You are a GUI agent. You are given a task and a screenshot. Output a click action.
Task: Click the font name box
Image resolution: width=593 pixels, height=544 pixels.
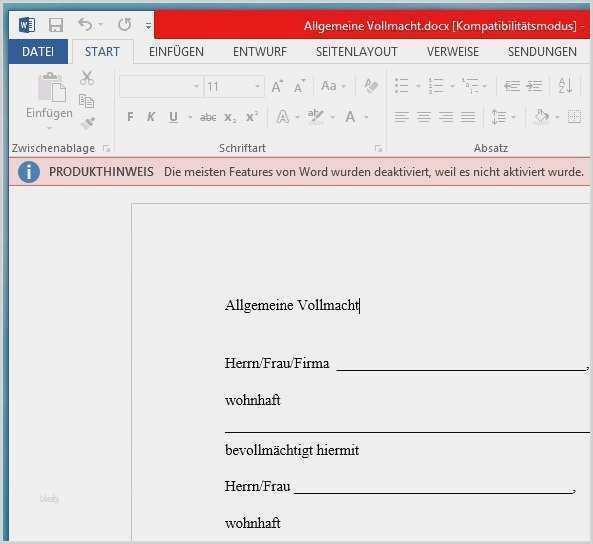pos(160,87)
